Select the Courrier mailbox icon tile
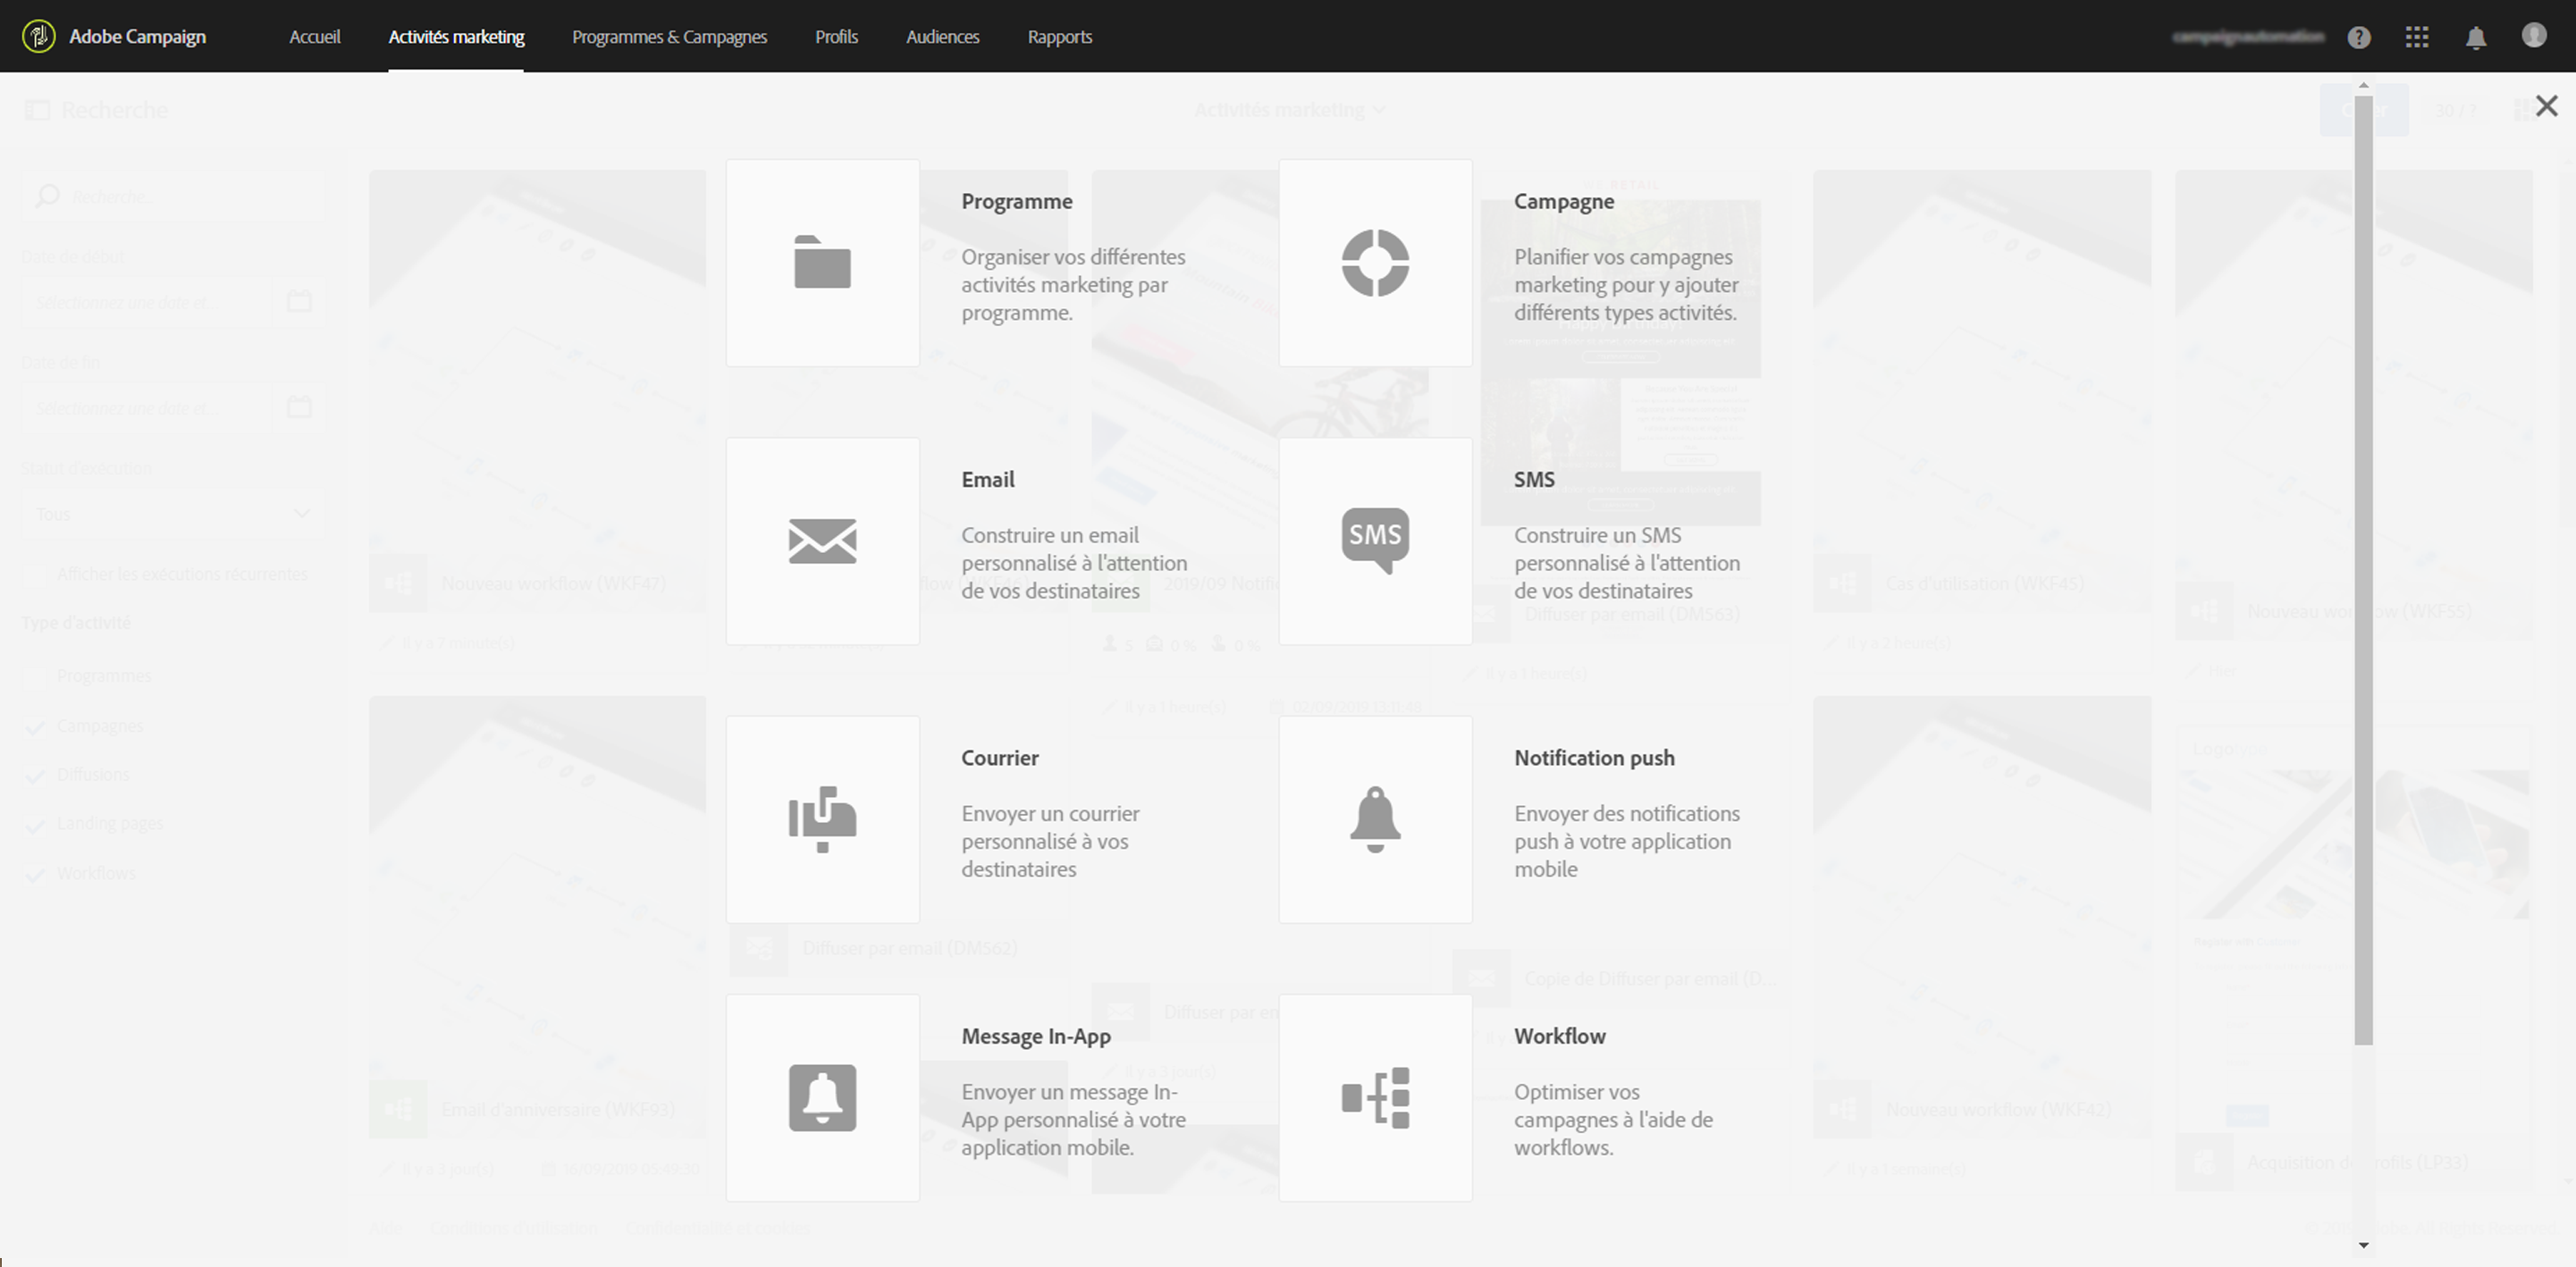The width and height of the screenshot is (2576, 1267). 822,819
